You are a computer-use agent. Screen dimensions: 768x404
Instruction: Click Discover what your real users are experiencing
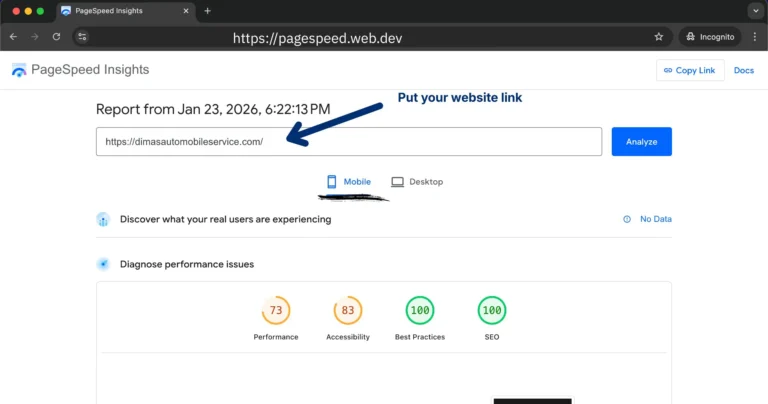click(x=225, y=219)
